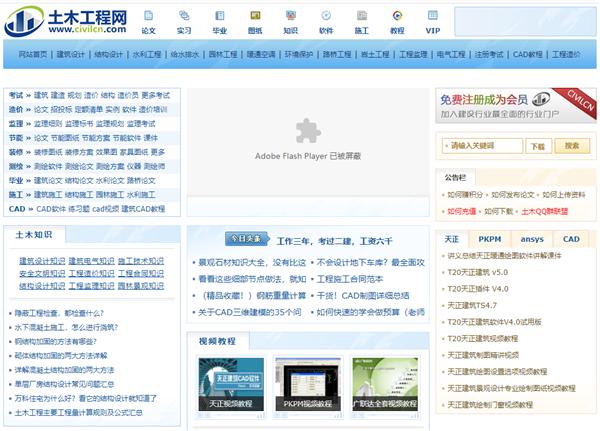Open the 园林景观知识 link
The height and width of the screenshot is (431, 600).
coord(141,286)
